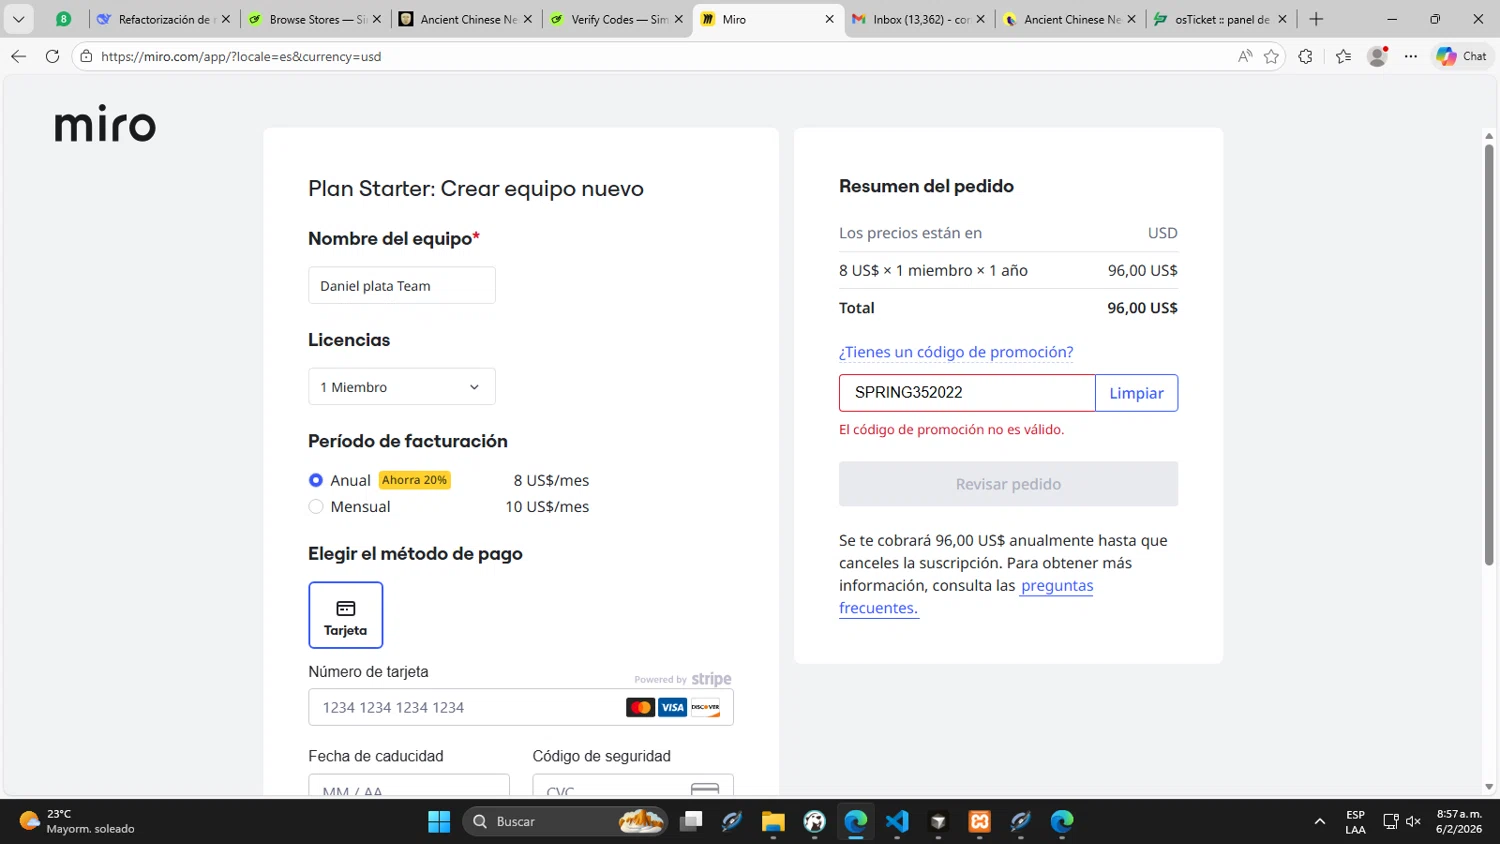Screen dimensions: 1500x844
Task: Click the promotion code question link
Action: (956, 352)
